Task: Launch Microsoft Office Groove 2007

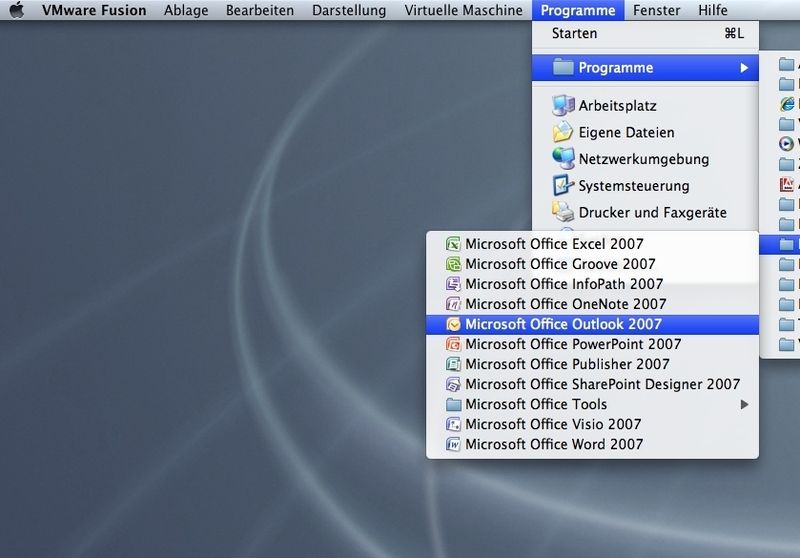Action: point(592,264)
